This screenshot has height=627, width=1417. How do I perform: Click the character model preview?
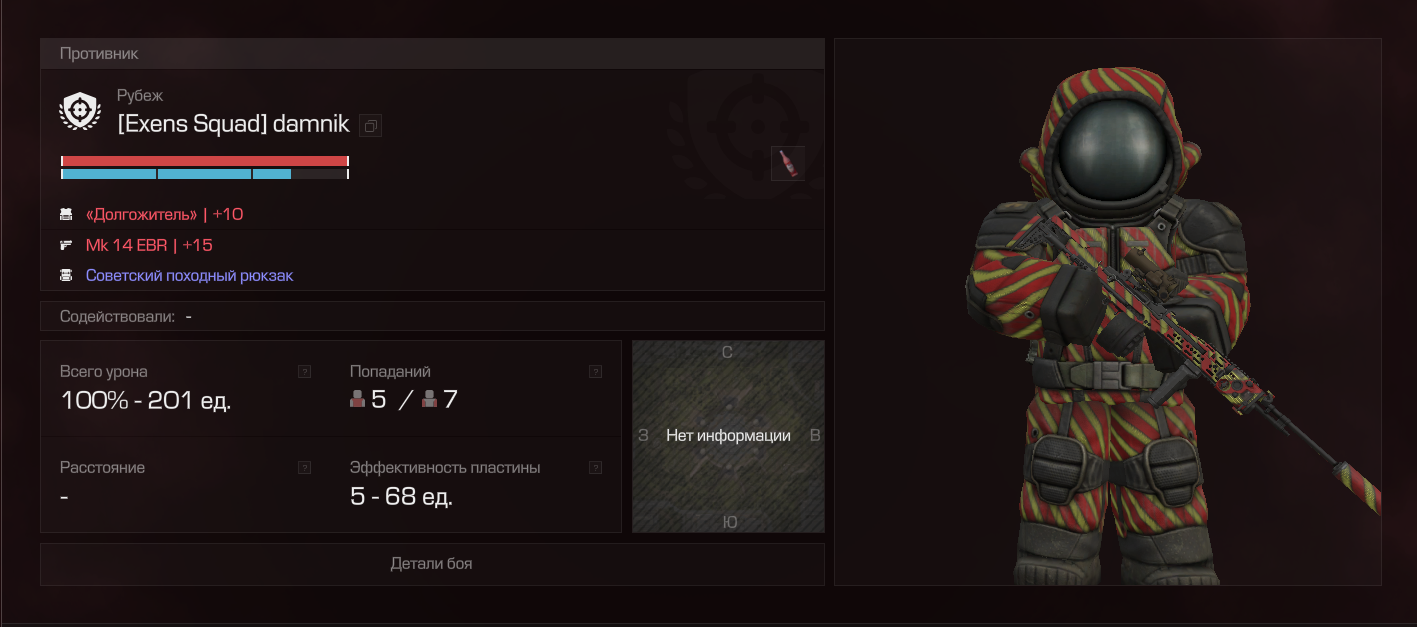click(x=1108, y=312)
